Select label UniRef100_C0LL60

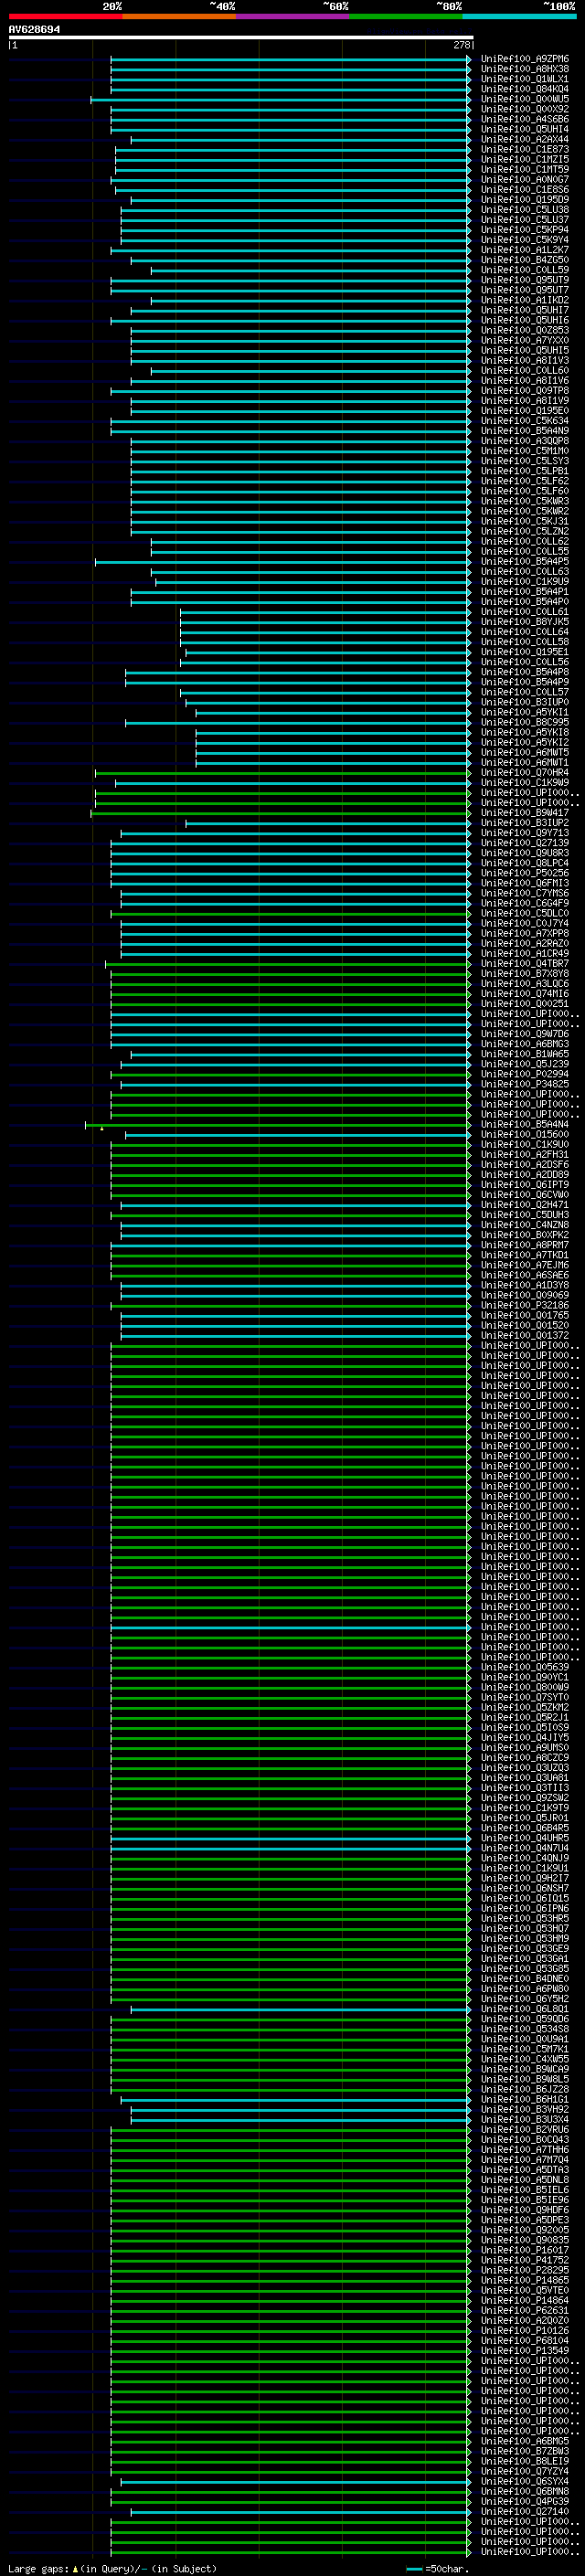(x=525, y=370)
